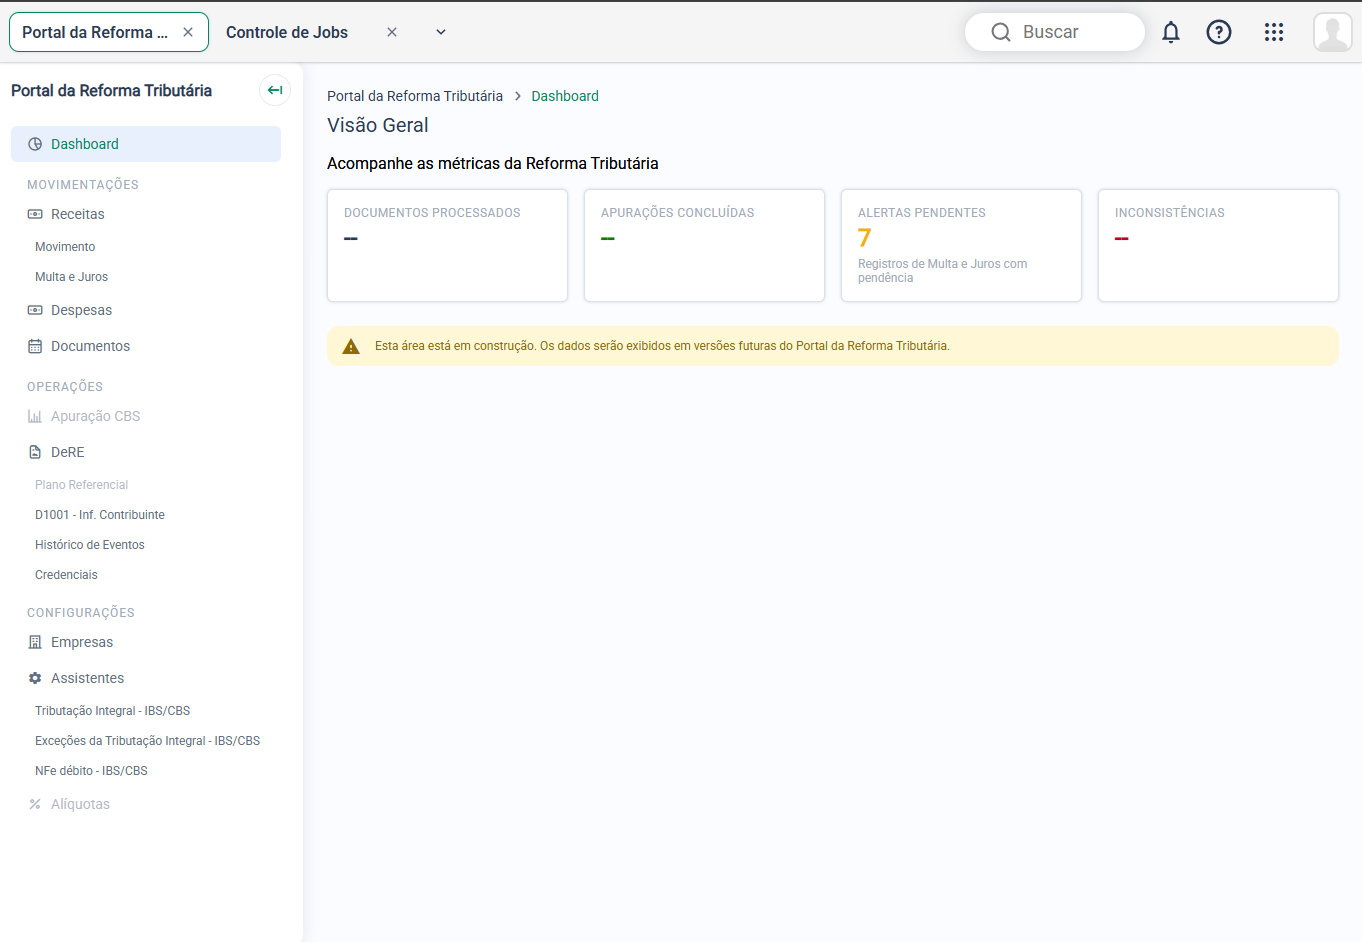Open notifications bell
The height and width of the screenshot is (942, 1362).
[1171, 32]
